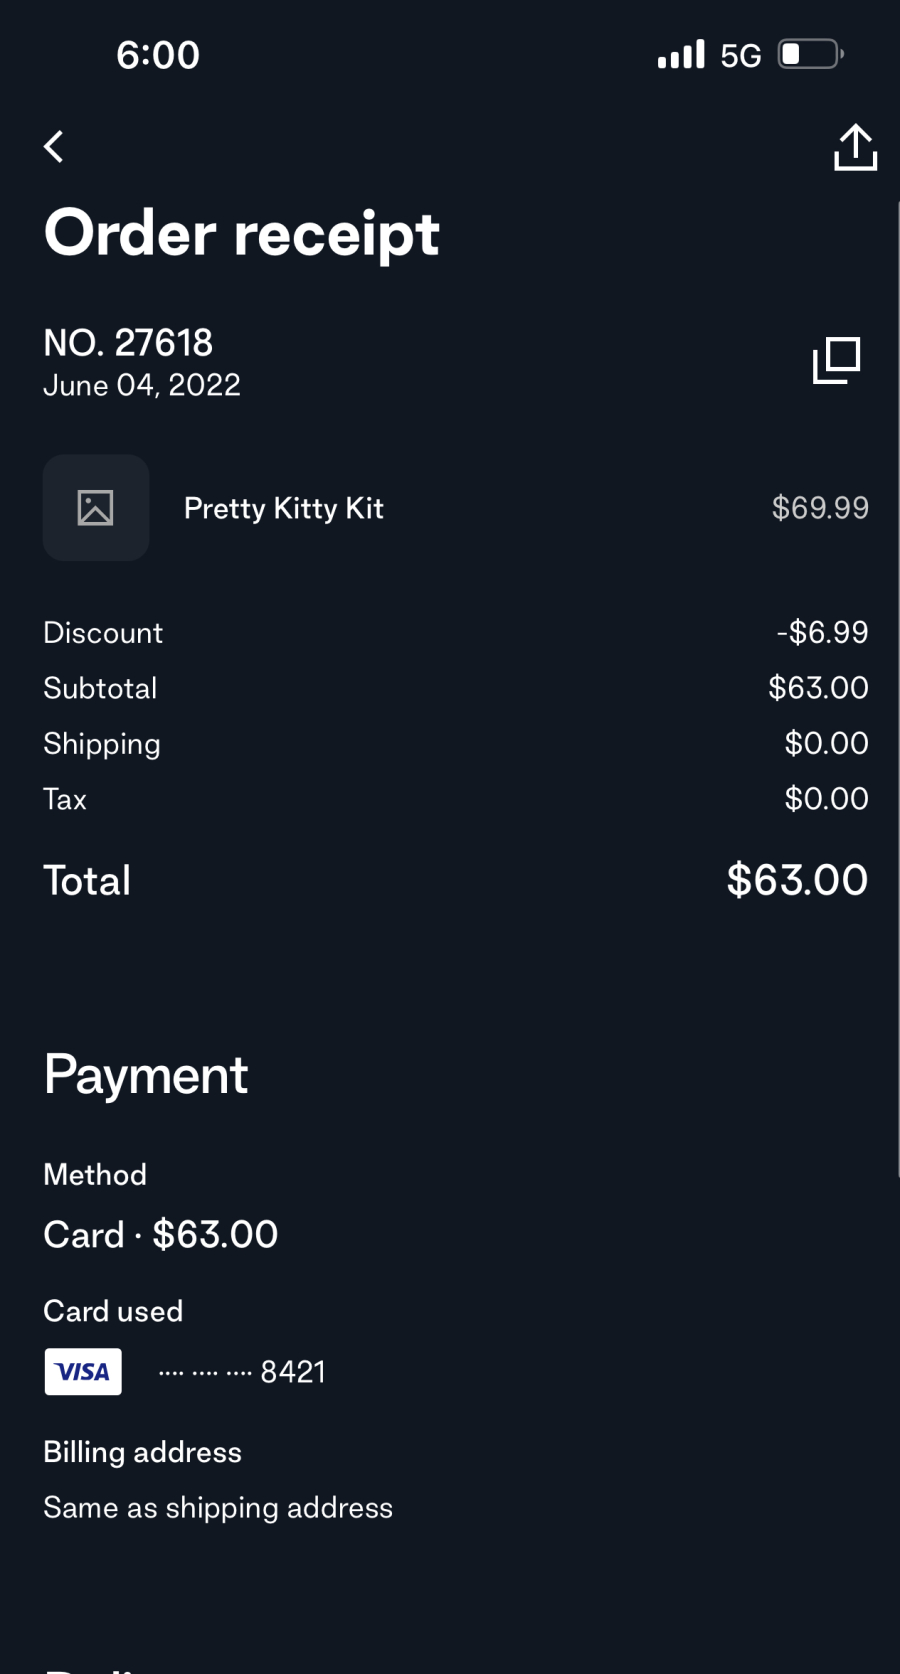
Task: Tap the Total amount $63.00
Action: [x=797, y=880]
